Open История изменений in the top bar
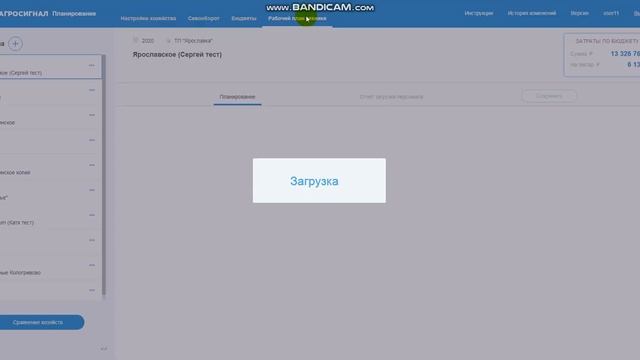The image size is (640, 360). click(x=532, y=13)
